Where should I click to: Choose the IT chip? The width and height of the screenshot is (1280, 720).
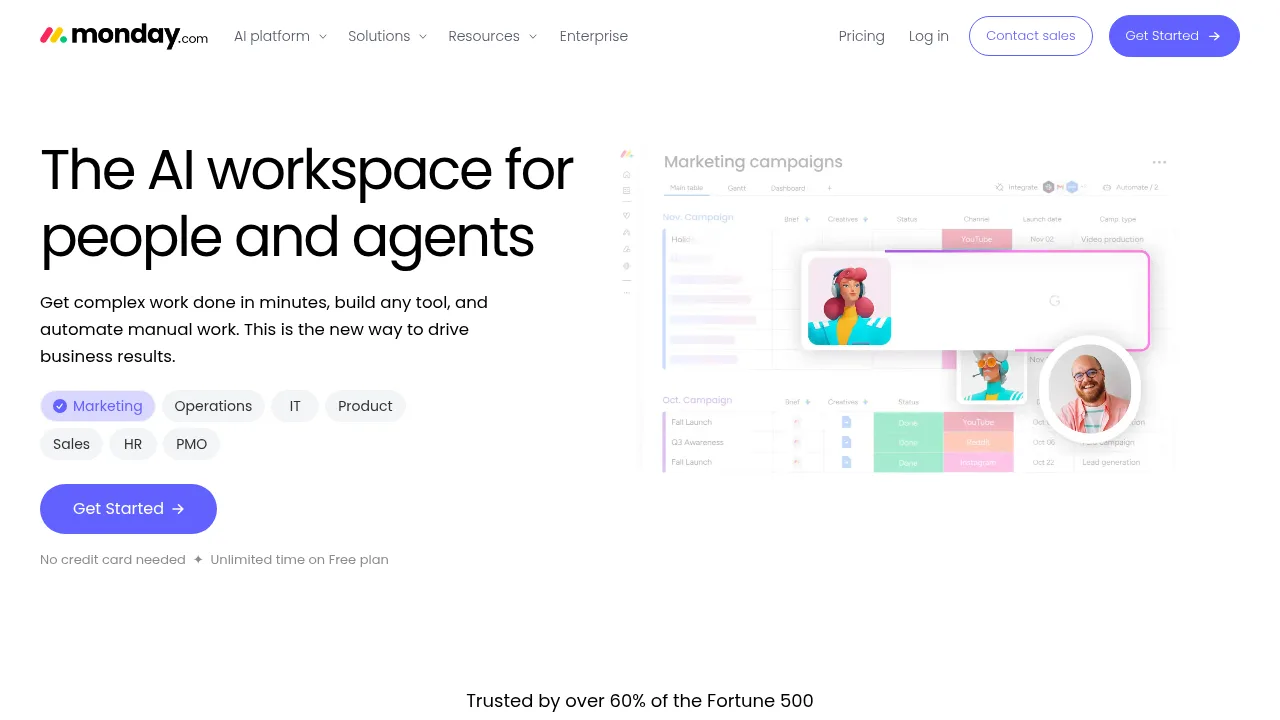pos(295,406)
